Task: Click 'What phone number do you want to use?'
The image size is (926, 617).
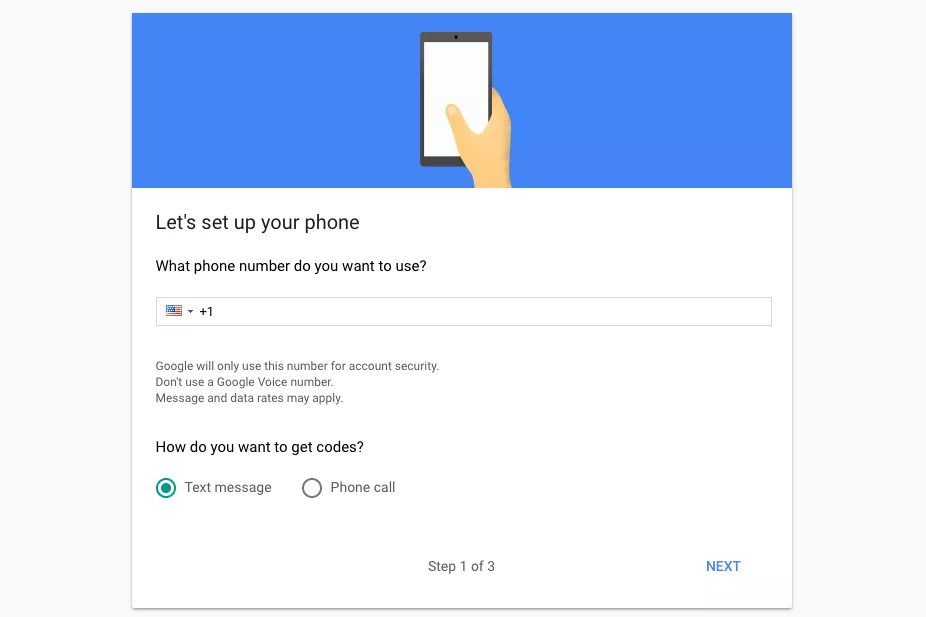Action: (291, 266)
